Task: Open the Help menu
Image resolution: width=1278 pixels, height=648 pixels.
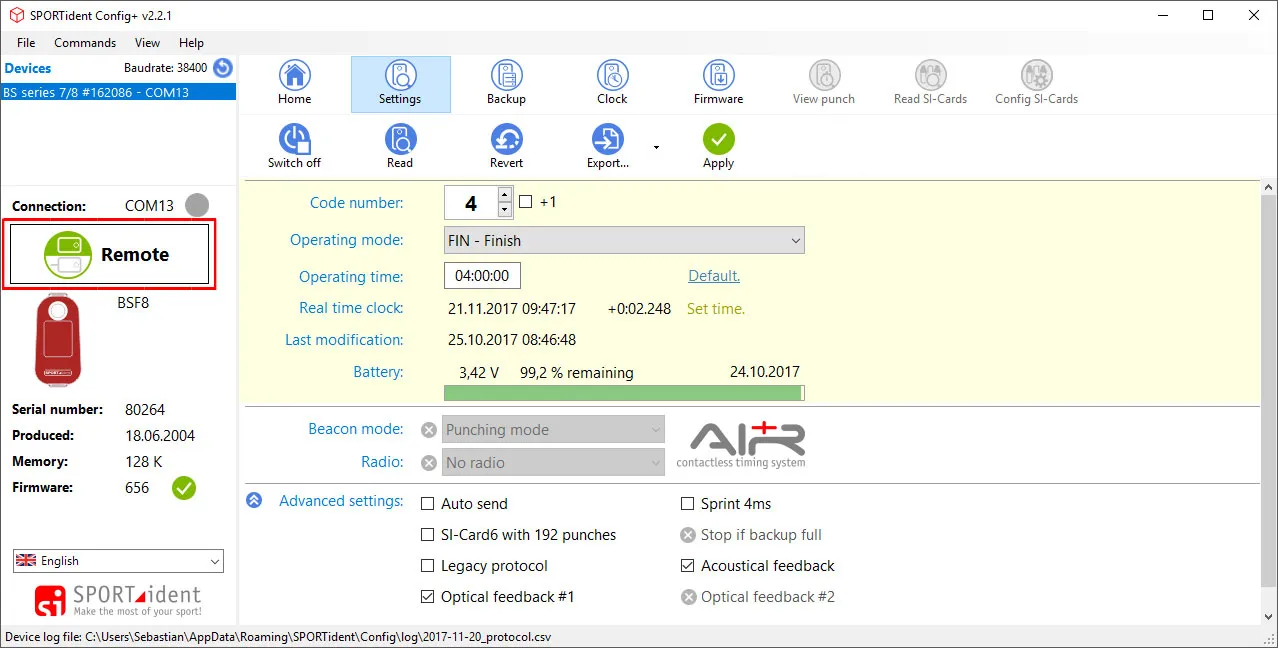Action: pyautogui.click(x=191, y=43)
